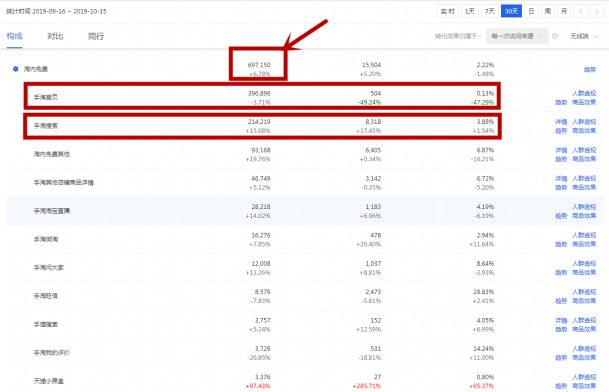The width and height of the screenshot is (609, 392).
Task: Open 人群透视 for 手淘淘宝直播 row
Action: 584,207
